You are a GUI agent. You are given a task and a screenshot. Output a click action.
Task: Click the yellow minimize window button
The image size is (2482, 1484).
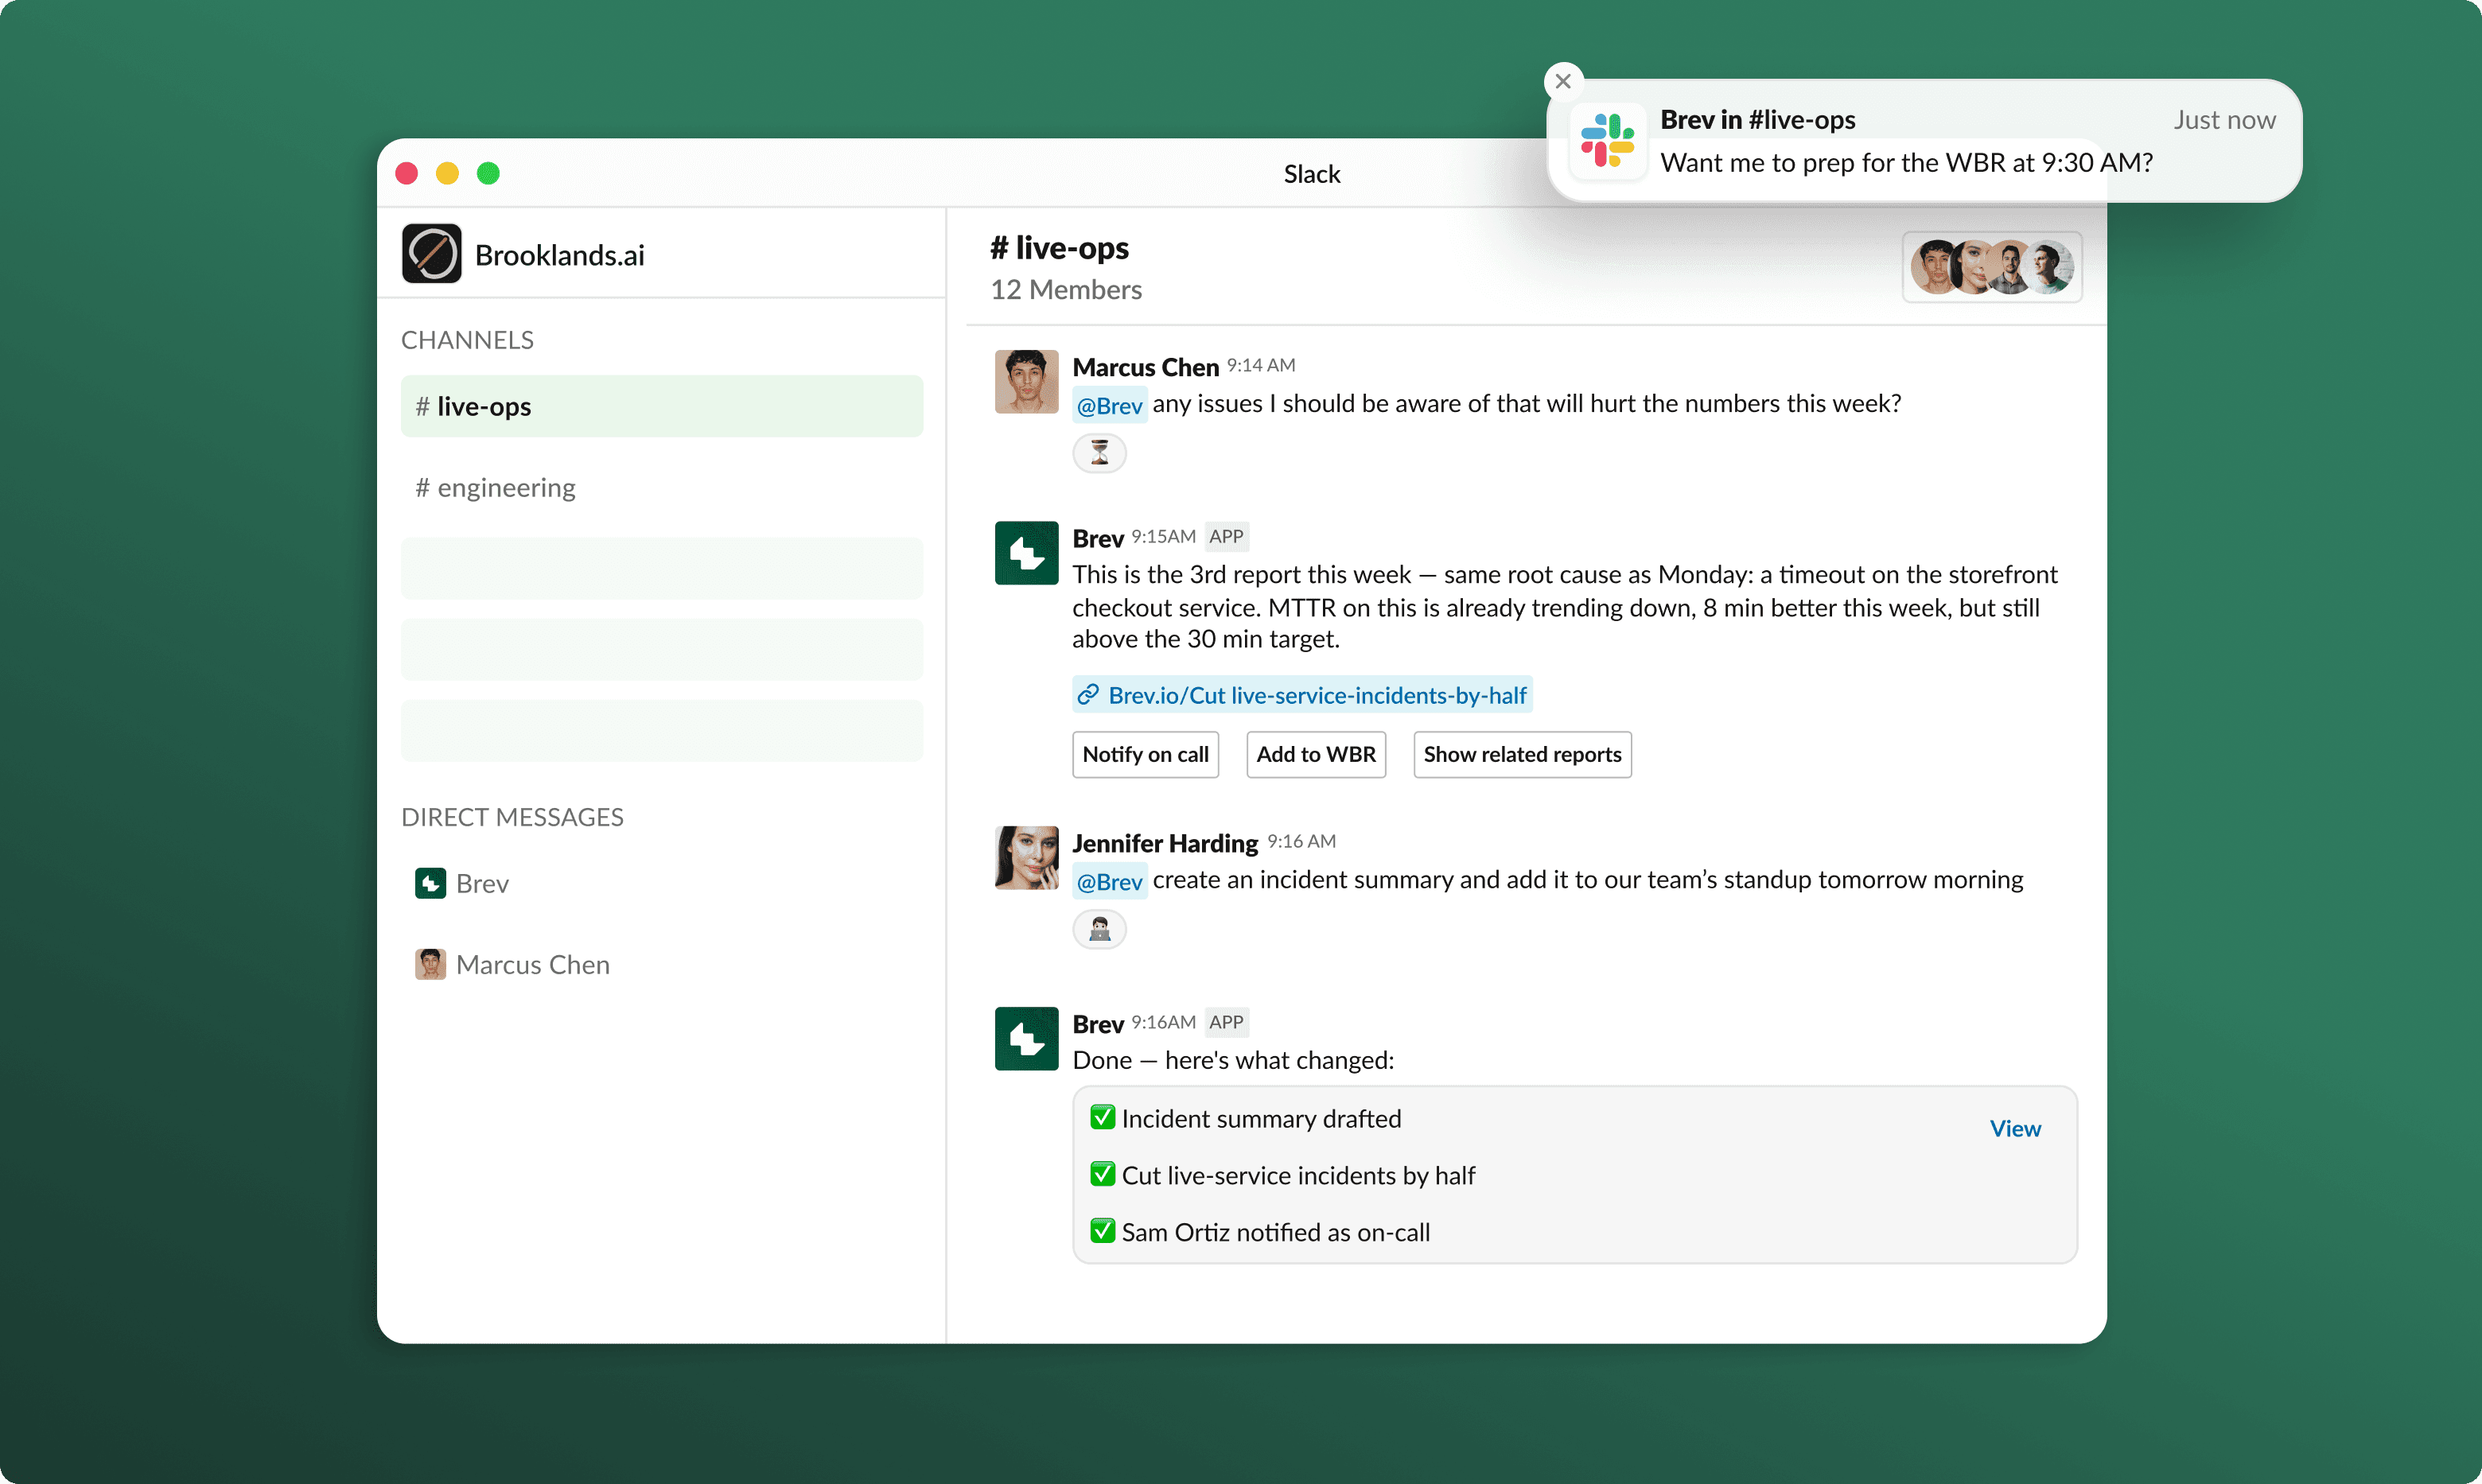pos(447,173)
